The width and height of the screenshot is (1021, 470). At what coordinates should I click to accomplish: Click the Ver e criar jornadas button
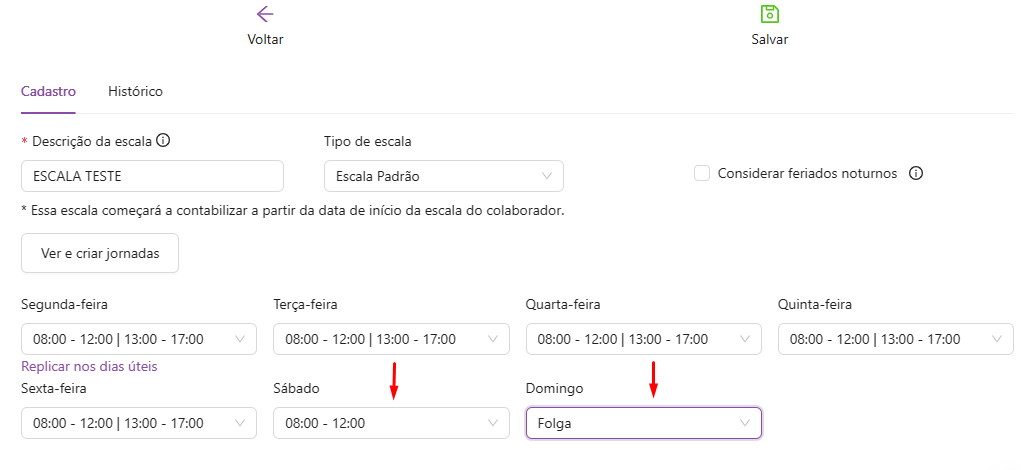coord(100,253)
